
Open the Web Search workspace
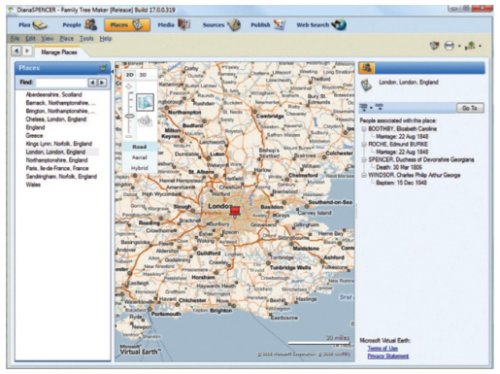point(321,25)
